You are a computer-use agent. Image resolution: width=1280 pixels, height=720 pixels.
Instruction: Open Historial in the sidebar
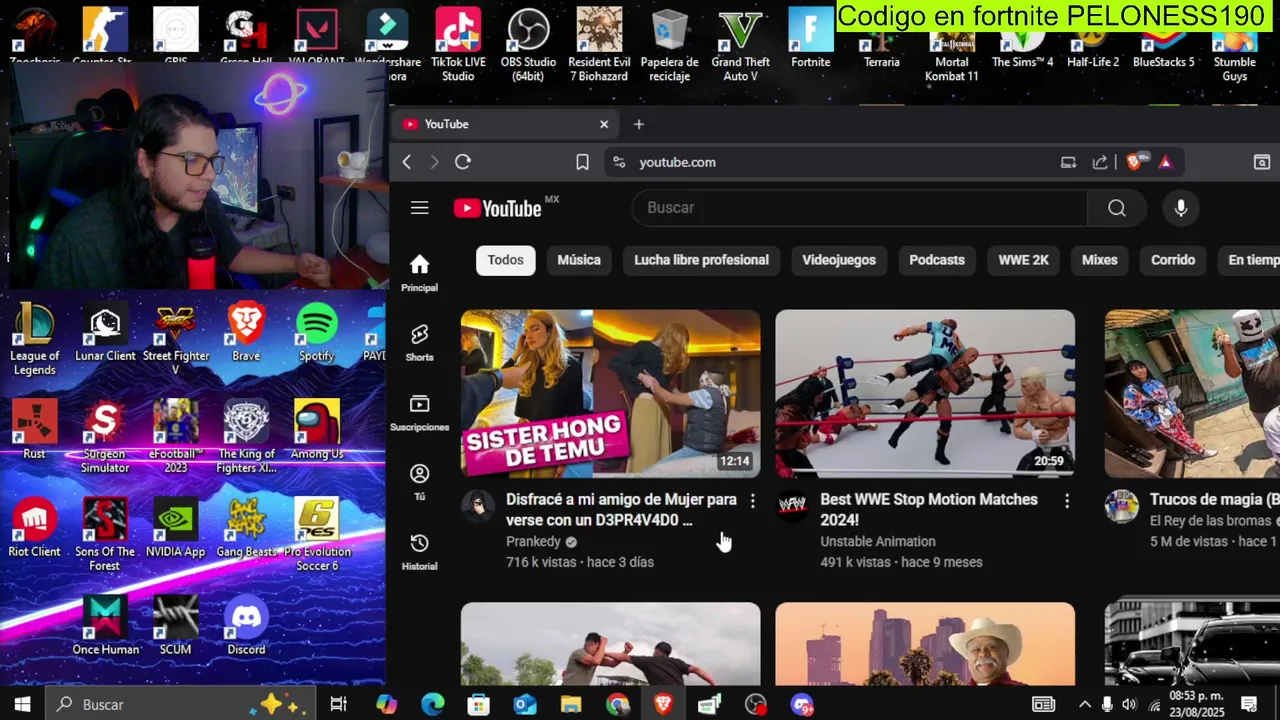point(419,551)
